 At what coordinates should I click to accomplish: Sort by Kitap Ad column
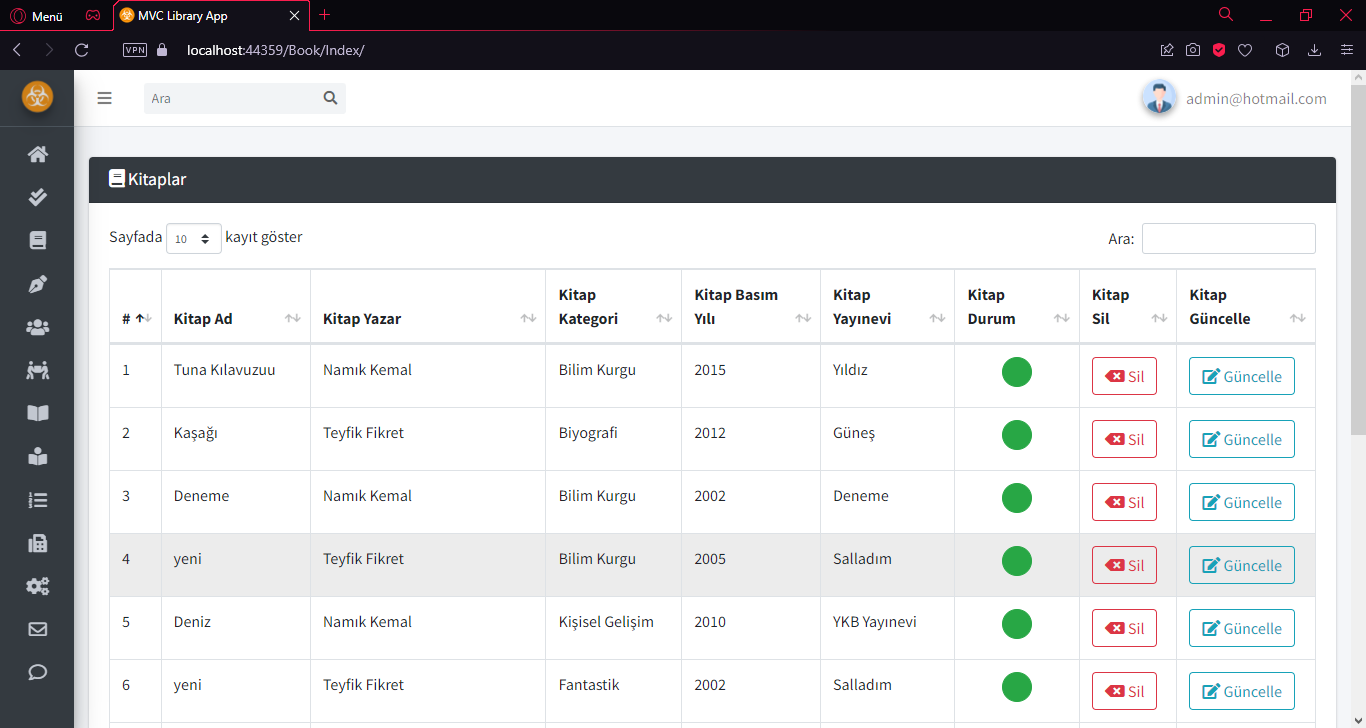[x=236, y=306]
